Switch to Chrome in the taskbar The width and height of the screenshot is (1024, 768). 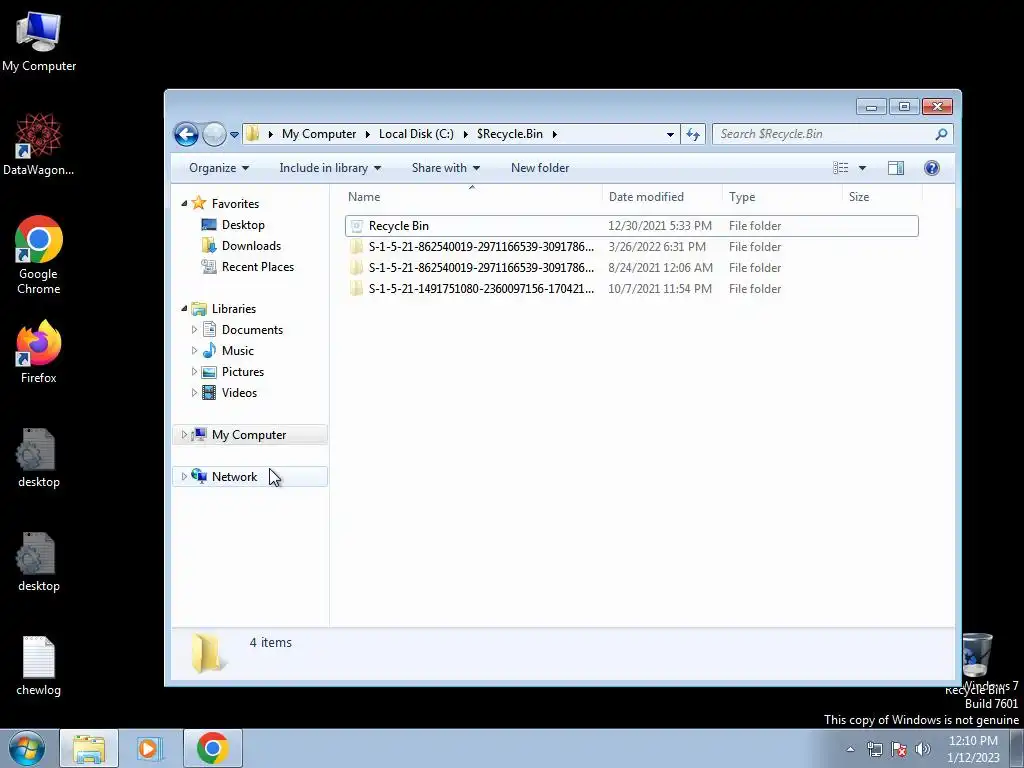[212, 748]
